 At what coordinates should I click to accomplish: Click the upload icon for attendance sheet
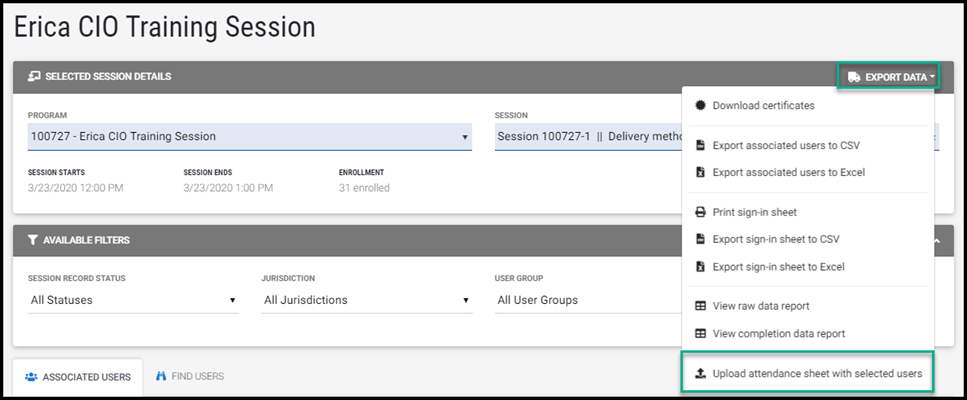click(x=700, y=374)
